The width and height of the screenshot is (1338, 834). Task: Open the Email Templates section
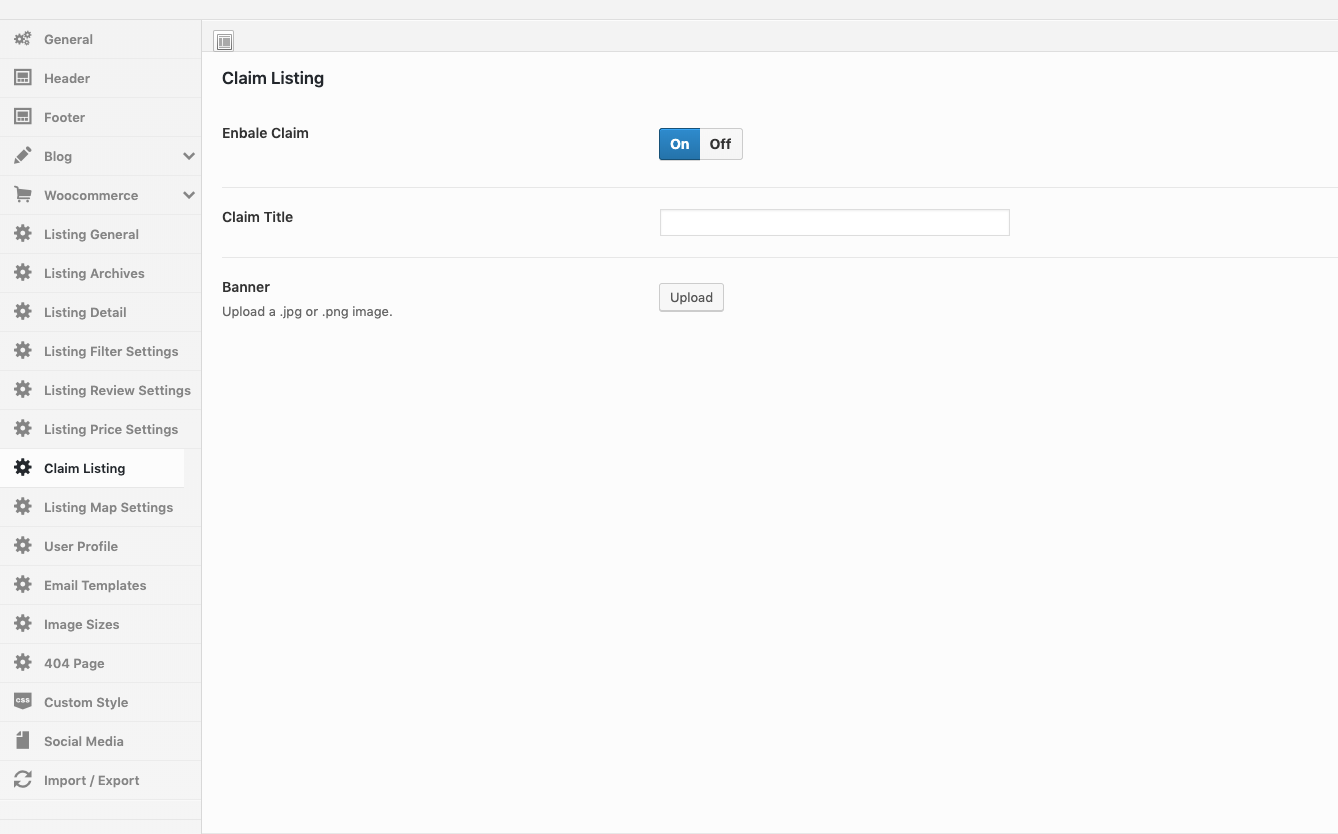point(95,585)
